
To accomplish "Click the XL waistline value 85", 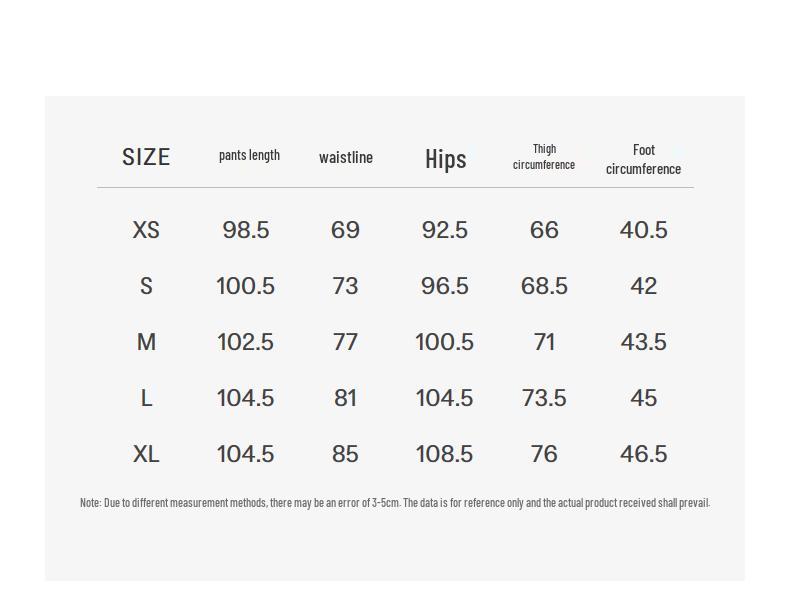I will pos(345,454).
